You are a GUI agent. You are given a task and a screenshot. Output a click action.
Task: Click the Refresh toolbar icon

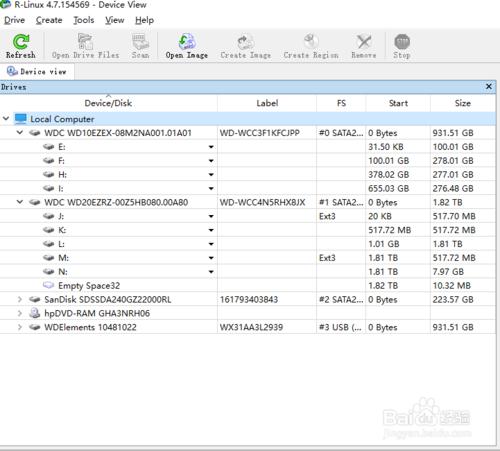21,42
